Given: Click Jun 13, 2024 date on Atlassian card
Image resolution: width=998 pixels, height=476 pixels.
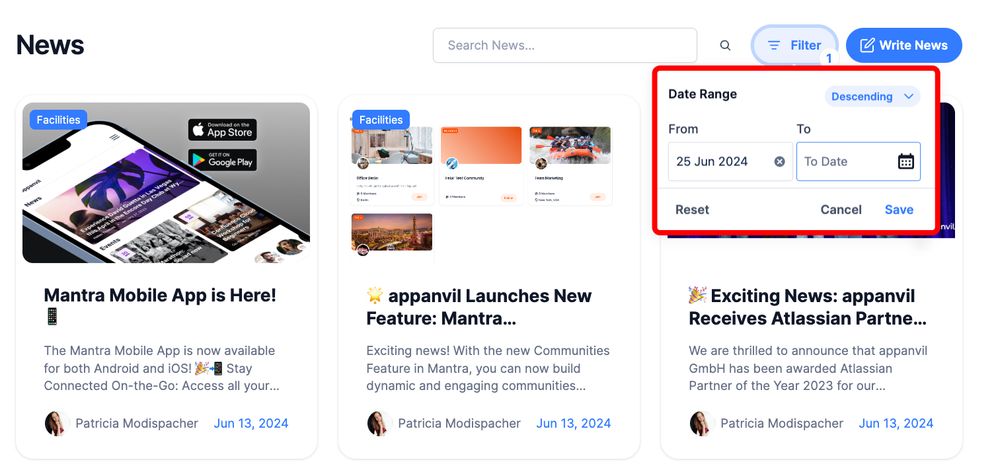Looking at the screenshot, I should 896,423.
